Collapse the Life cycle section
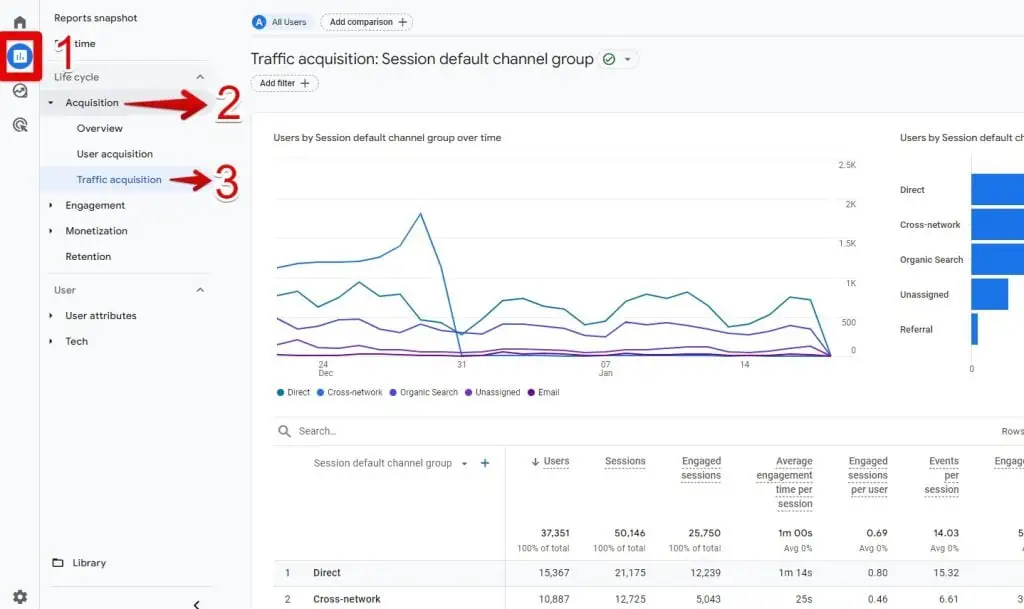Viewport: 1024px width, 609px height. (199, 76)
